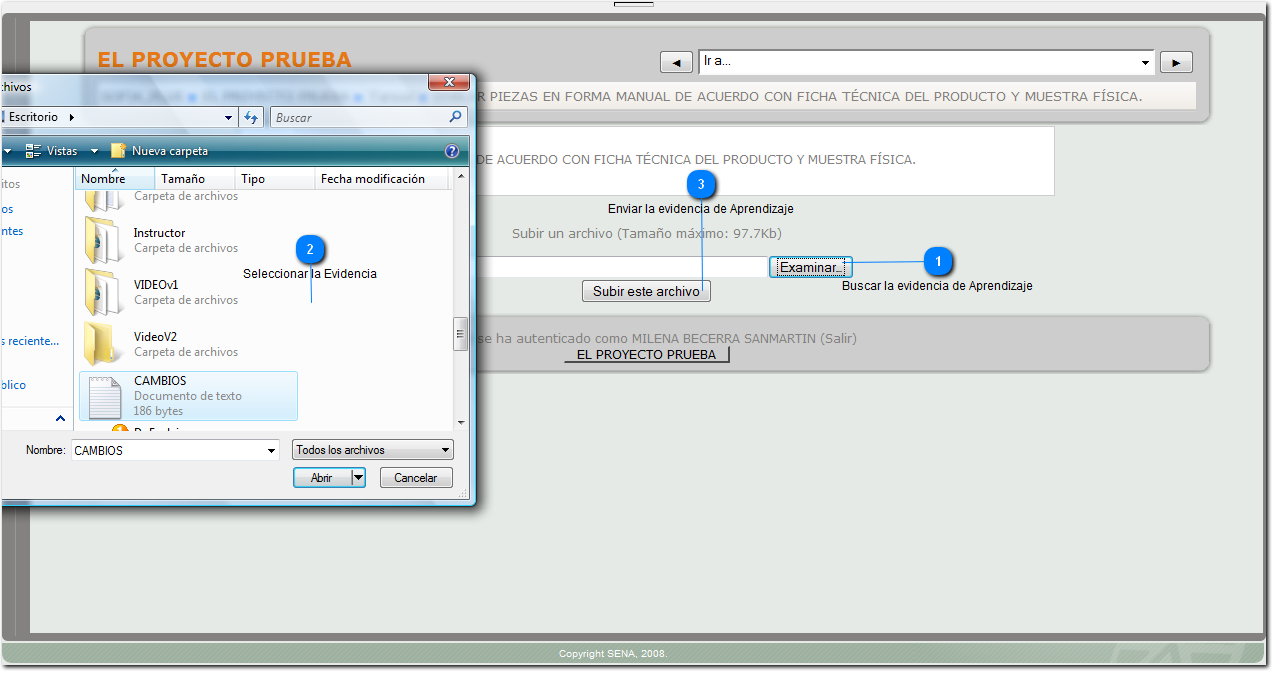Select the VIDEOv1 folder icon
1279x678 pixels.
pyautogui.click(x=104, y=292)
